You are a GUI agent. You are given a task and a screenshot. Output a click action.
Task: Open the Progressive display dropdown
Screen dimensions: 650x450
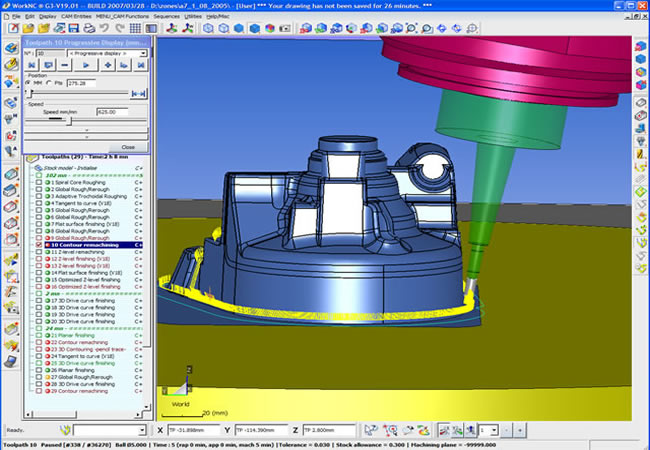click(x=141, y=54)
